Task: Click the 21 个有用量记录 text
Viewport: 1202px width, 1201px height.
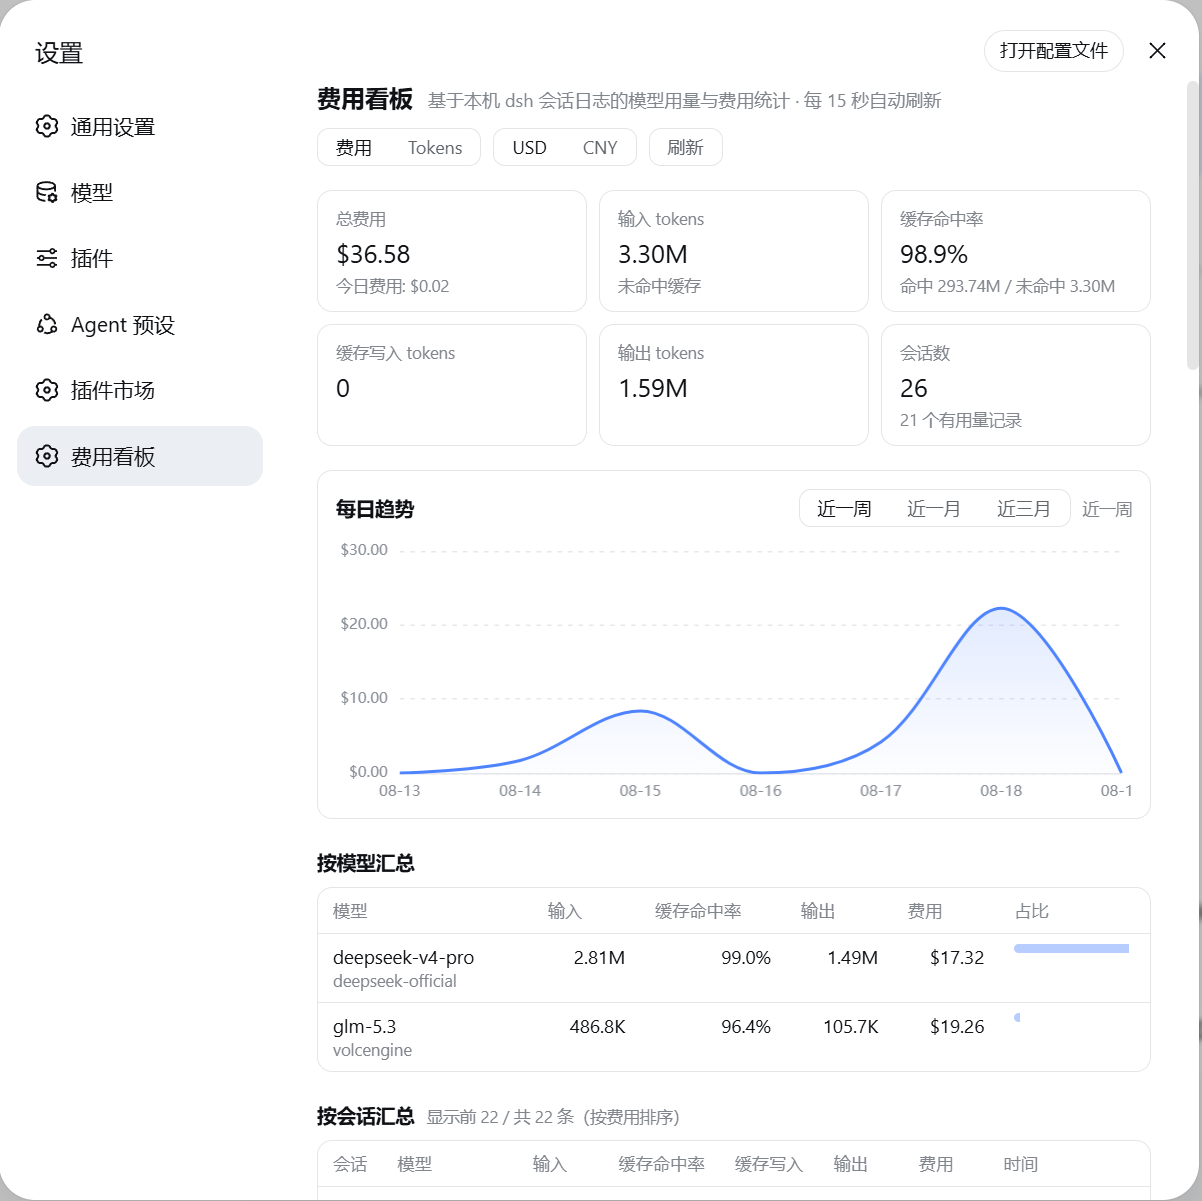Action: pyautogui.click(x=961, y=420)
